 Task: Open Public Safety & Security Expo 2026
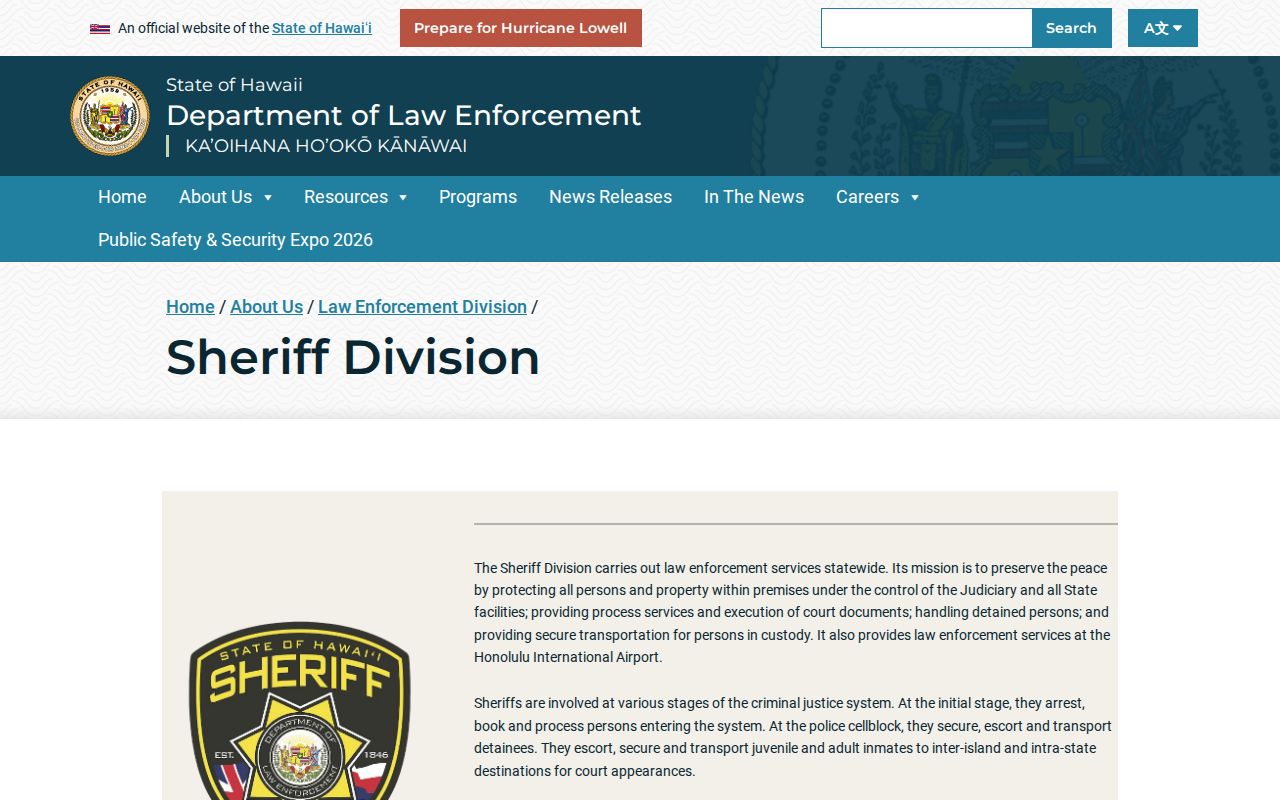(x=235, y=240)
